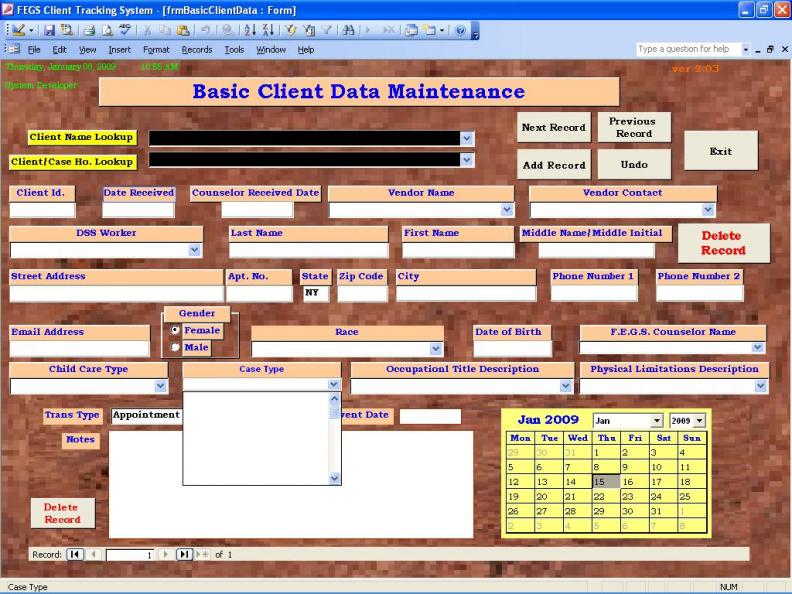
Task: Open the Child Care Type dropdown
Action: click(x=160, y=386)
